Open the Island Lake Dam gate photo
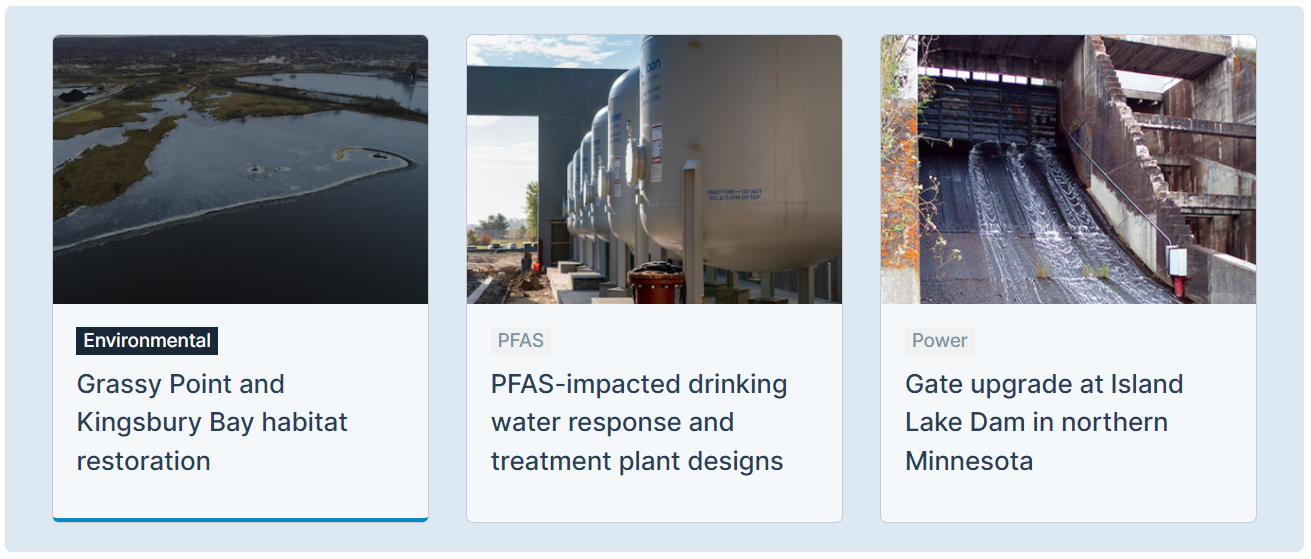Viewport: 1311px width, 559px height. [x=1068, y=169]
